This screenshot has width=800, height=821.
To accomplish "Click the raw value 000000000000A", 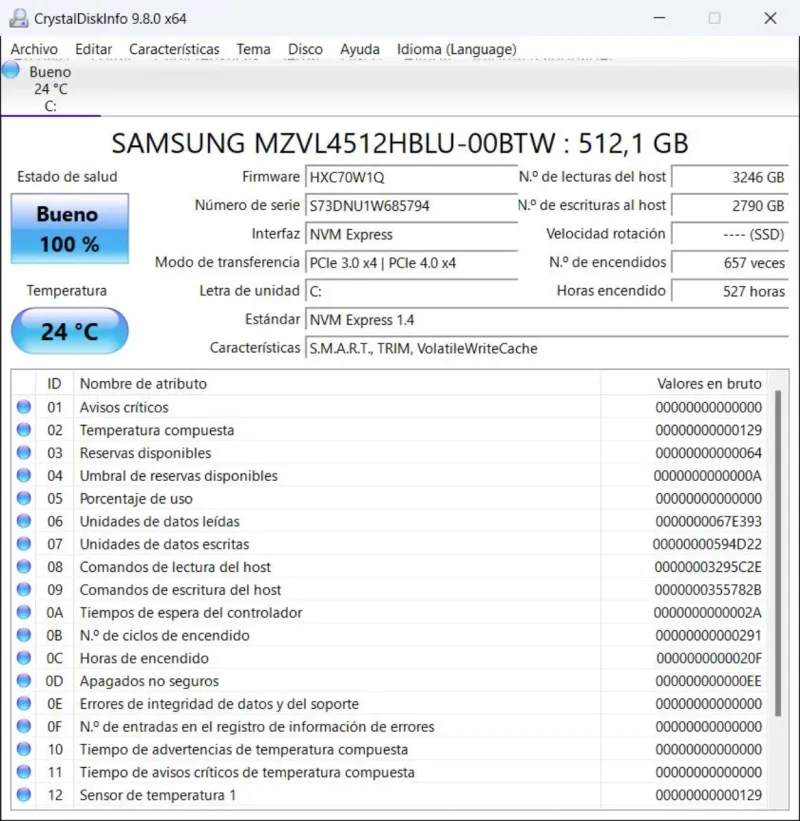I will point(708,475).
